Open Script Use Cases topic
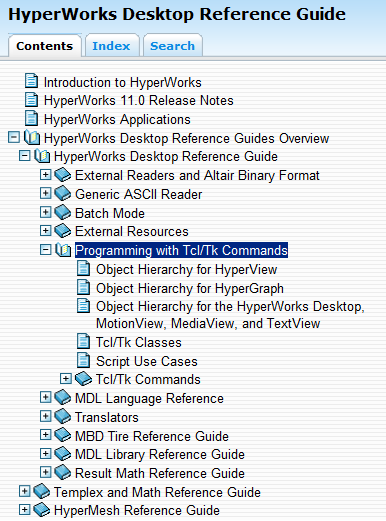 pos(147,361)
